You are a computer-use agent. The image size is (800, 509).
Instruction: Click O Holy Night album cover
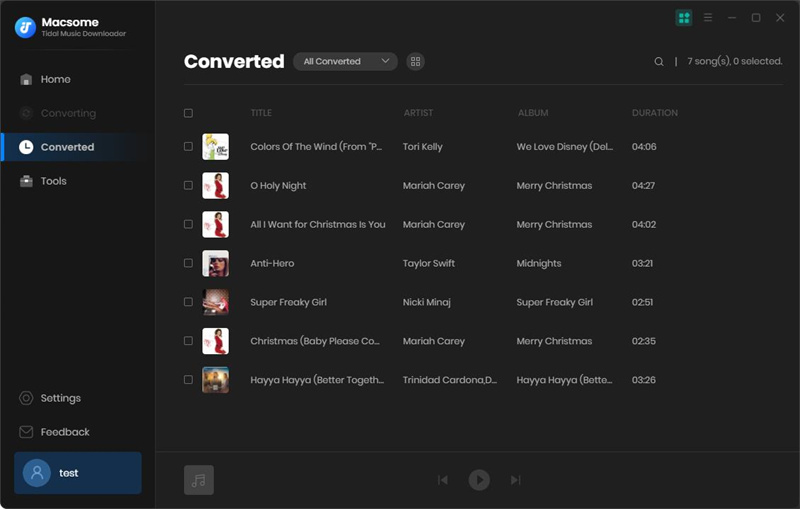(215, 185)
